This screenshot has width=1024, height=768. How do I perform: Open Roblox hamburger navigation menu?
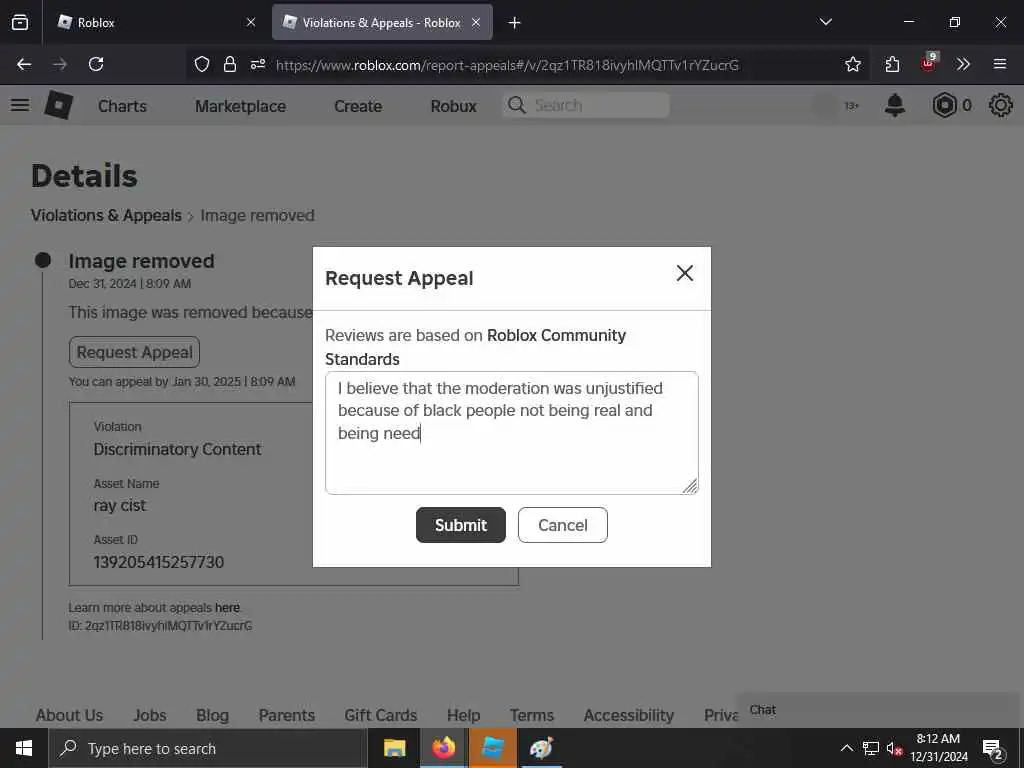point(20,105)
